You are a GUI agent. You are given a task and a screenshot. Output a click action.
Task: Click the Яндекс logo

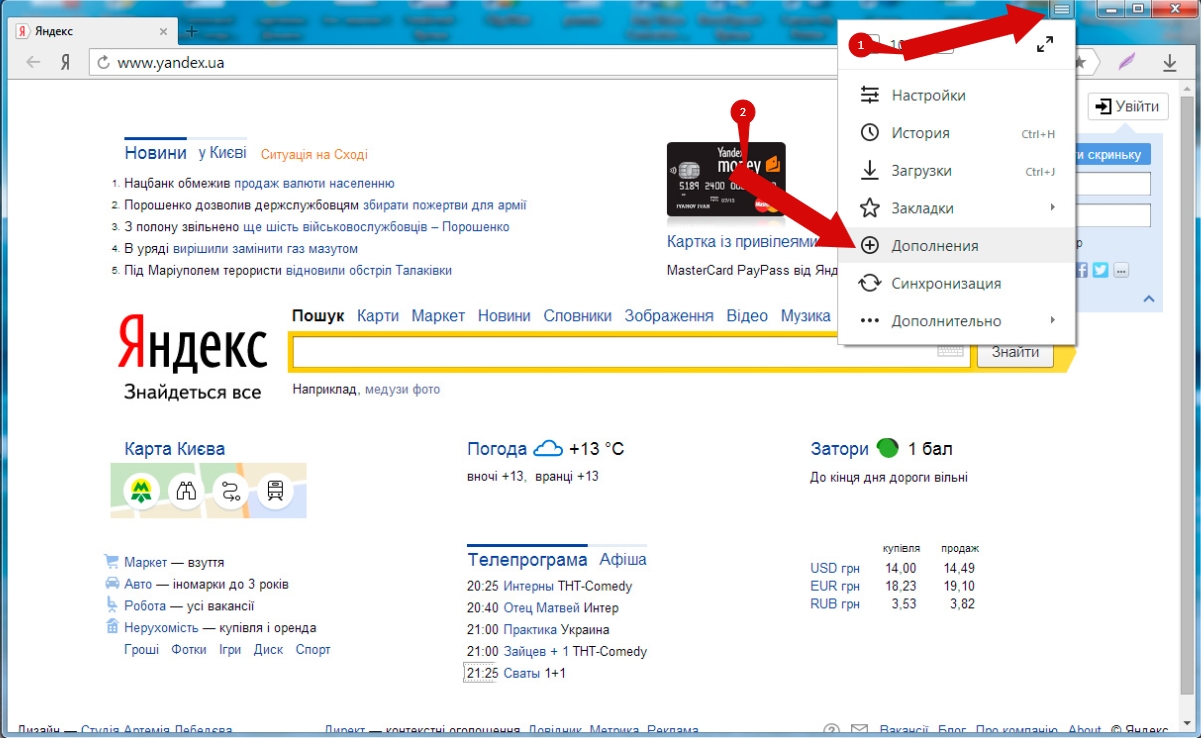pos(192,343)
